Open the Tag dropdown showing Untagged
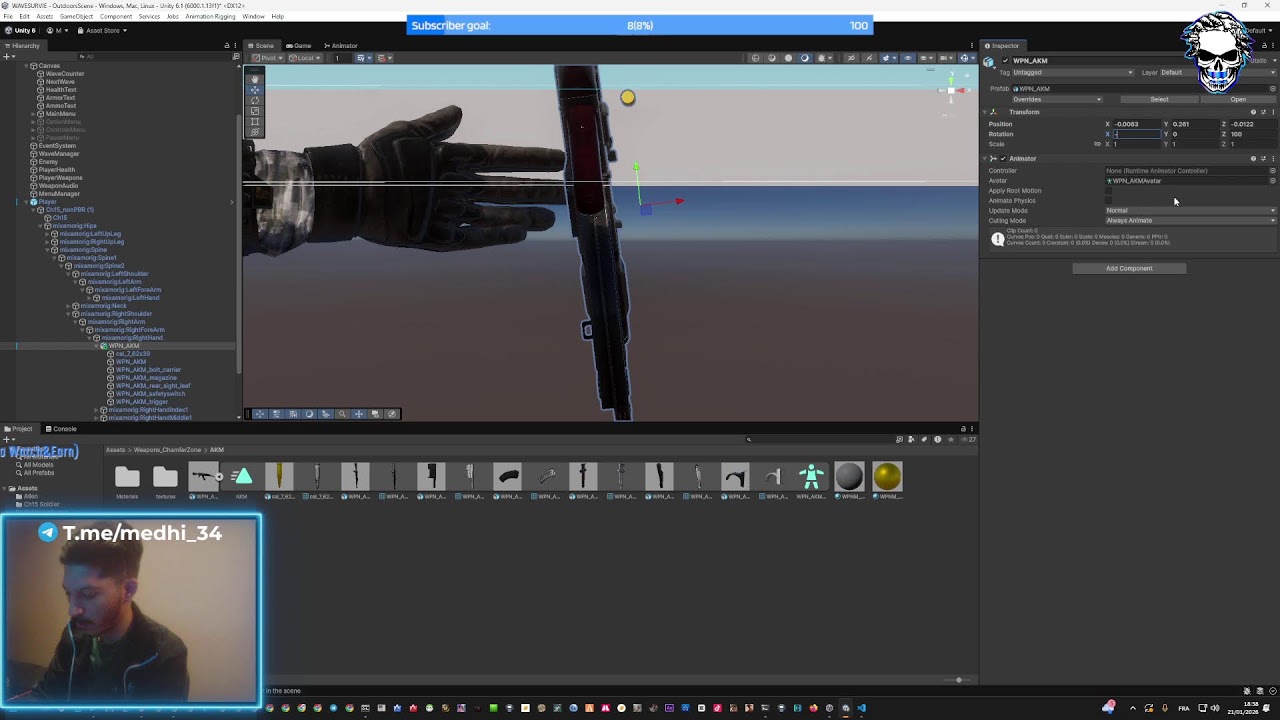 (x=1074, y=72)
